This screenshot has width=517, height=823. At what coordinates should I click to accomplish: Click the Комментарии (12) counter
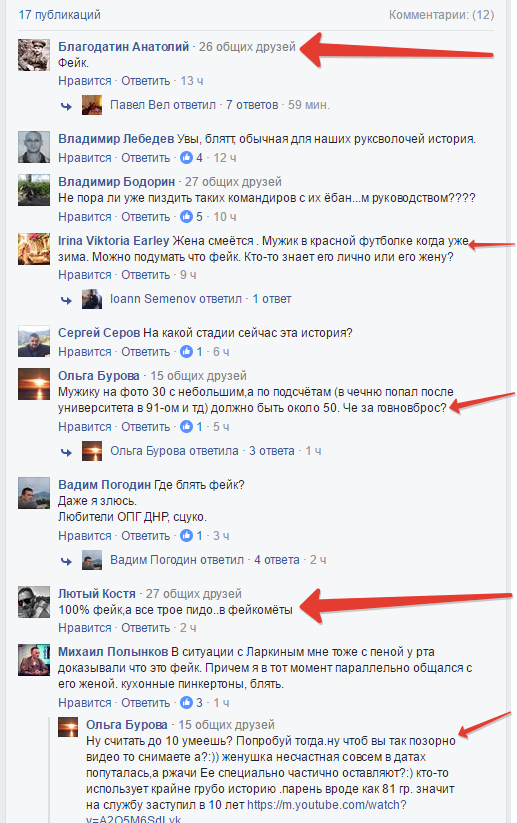pos(441,15)
